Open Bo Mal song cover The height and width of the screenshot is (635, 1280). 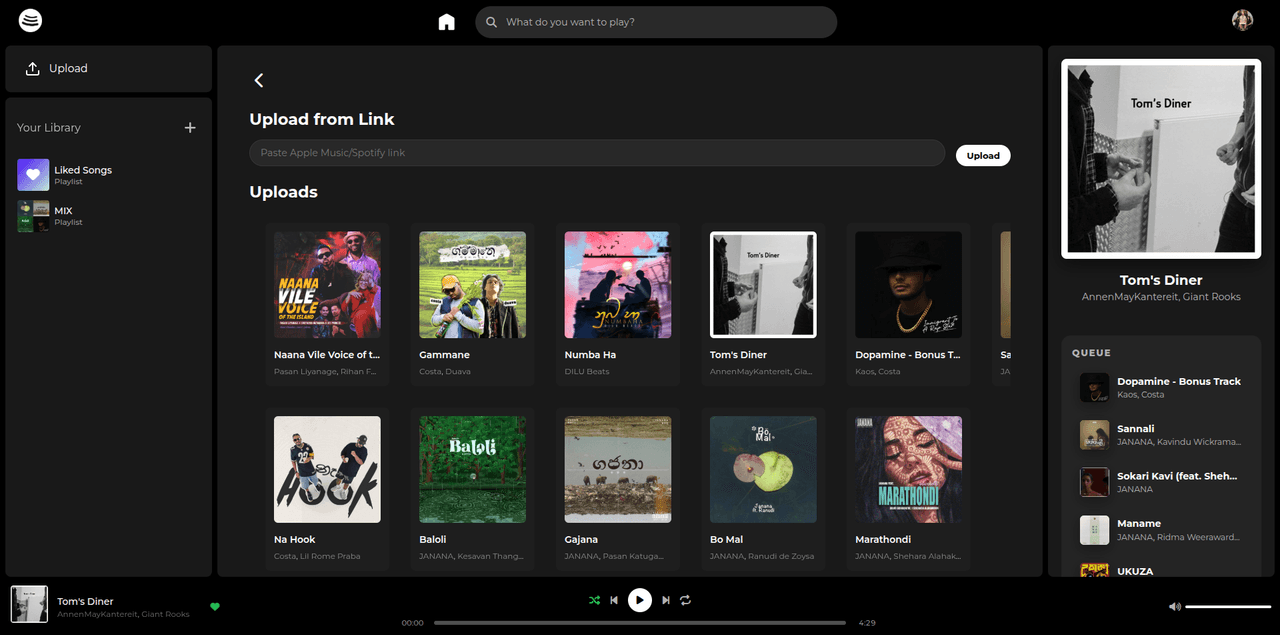pyautogui.click(x=763, y=469)
